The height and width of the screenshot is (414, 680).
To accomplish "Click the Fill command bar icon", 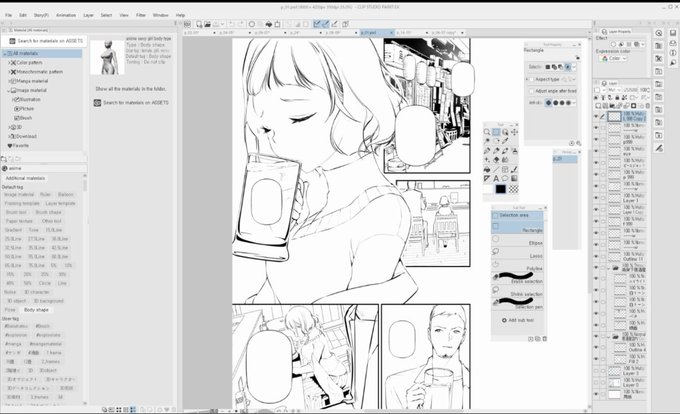I will coord(269,24).
